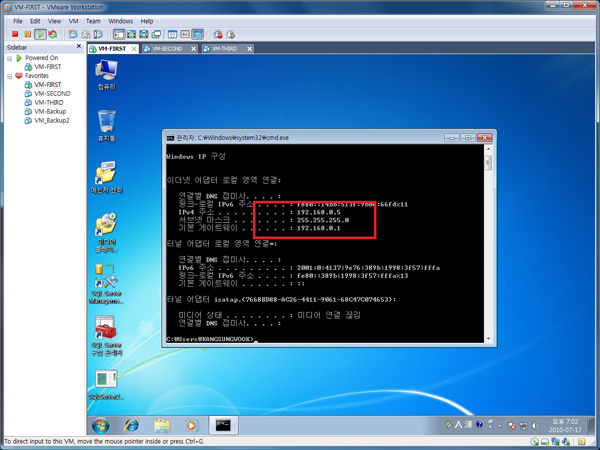Image resolution: width=600 pixels, height=450 pixels.
Task: Click the Suspend (pause) toolbar button
Action: [x=28, y=34]
